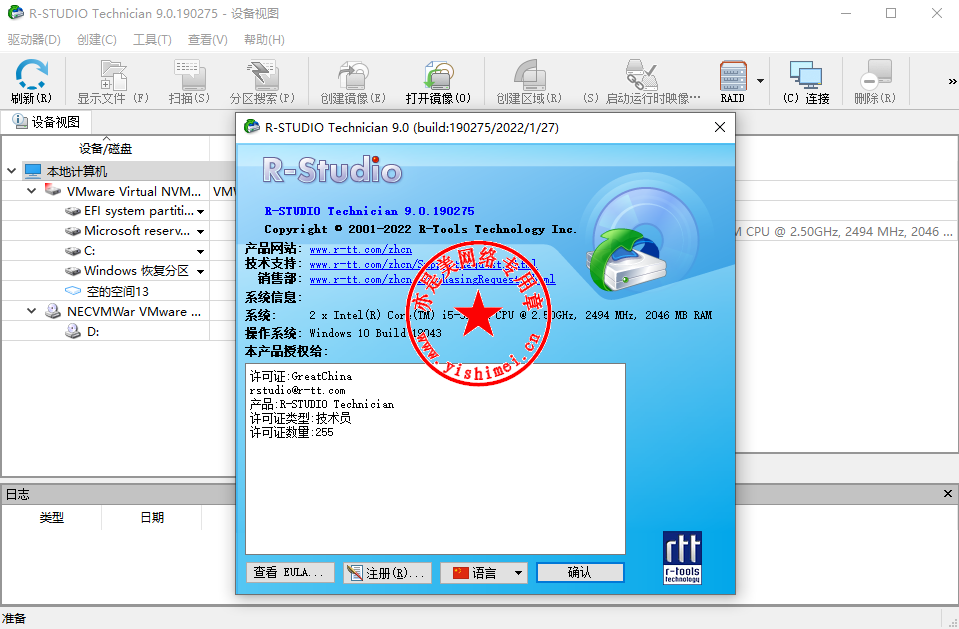This screenshot has height=629, width=959.
Task: Open the Language (语言) dropdown
Action: coord(484,573)
